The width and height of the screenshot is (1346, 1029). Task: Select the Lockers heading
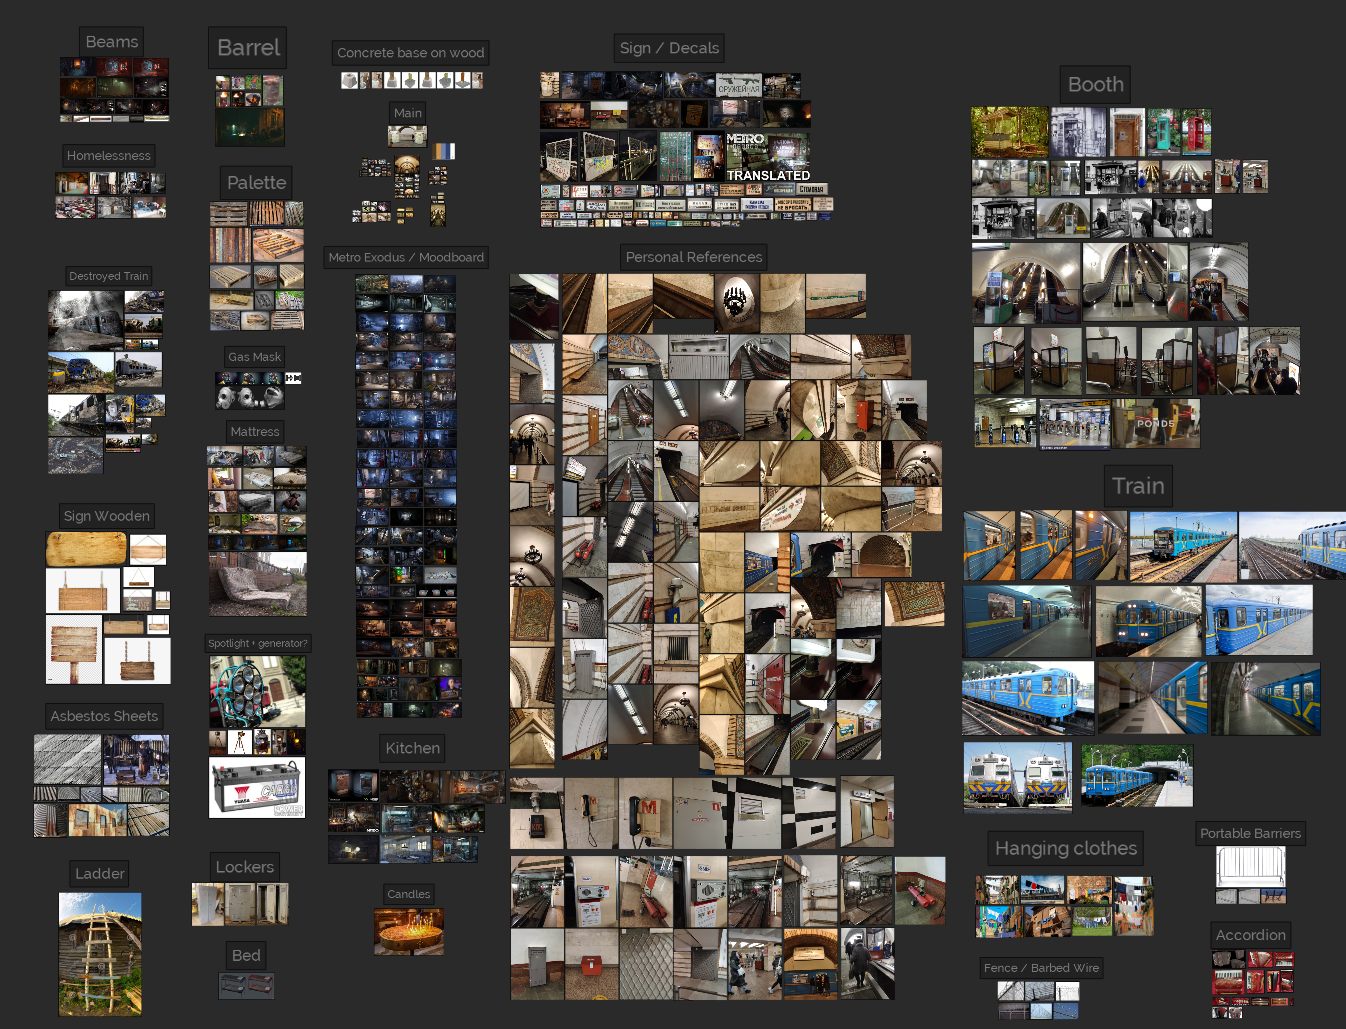[245, 867]
